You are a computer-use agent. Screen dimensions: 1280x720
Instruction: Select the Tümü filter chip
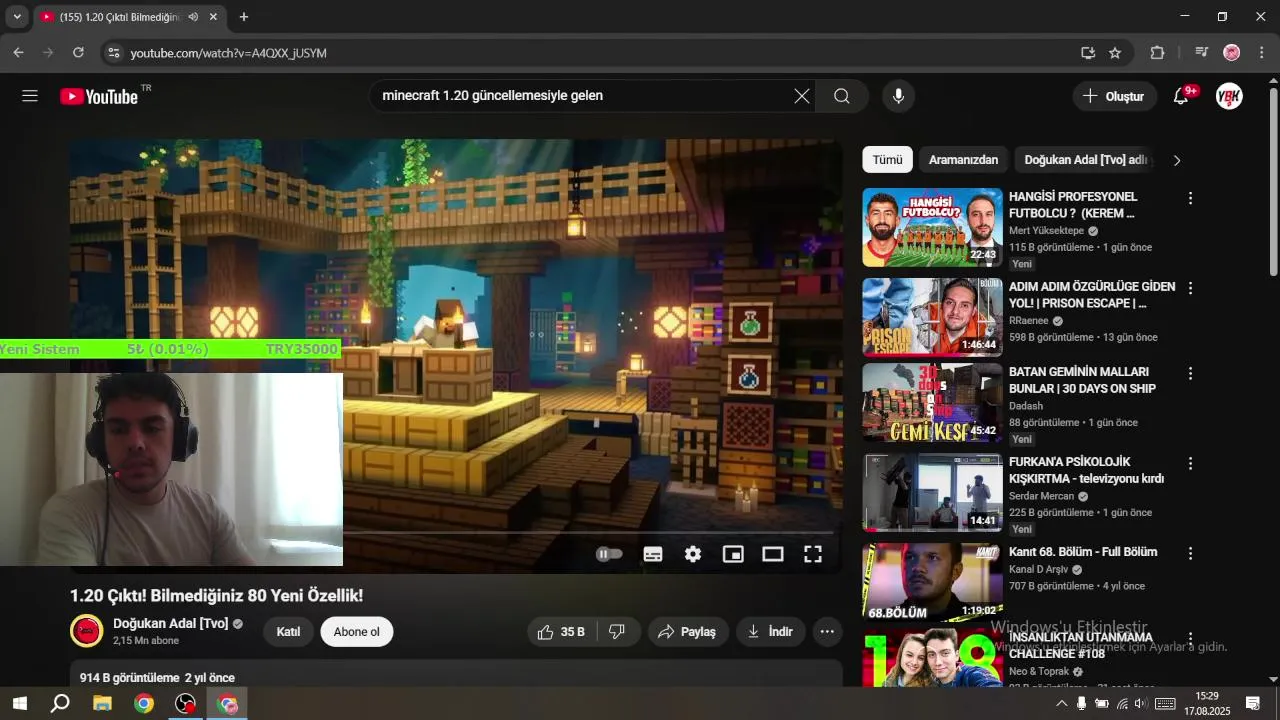click(x=887, y=160)
